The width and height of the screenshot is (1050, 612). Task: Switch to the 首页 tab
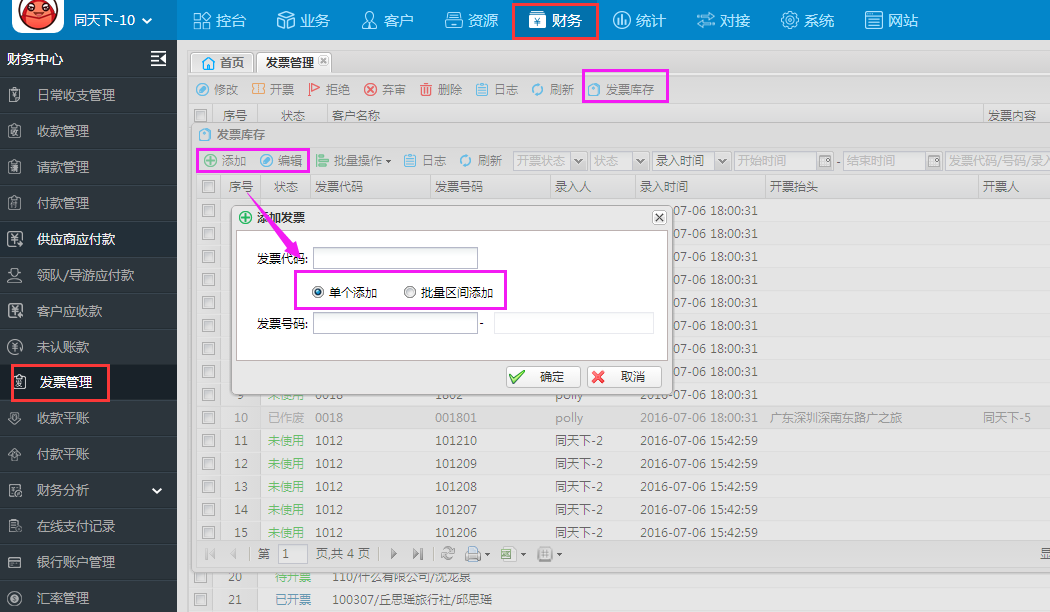click(222, 62)
